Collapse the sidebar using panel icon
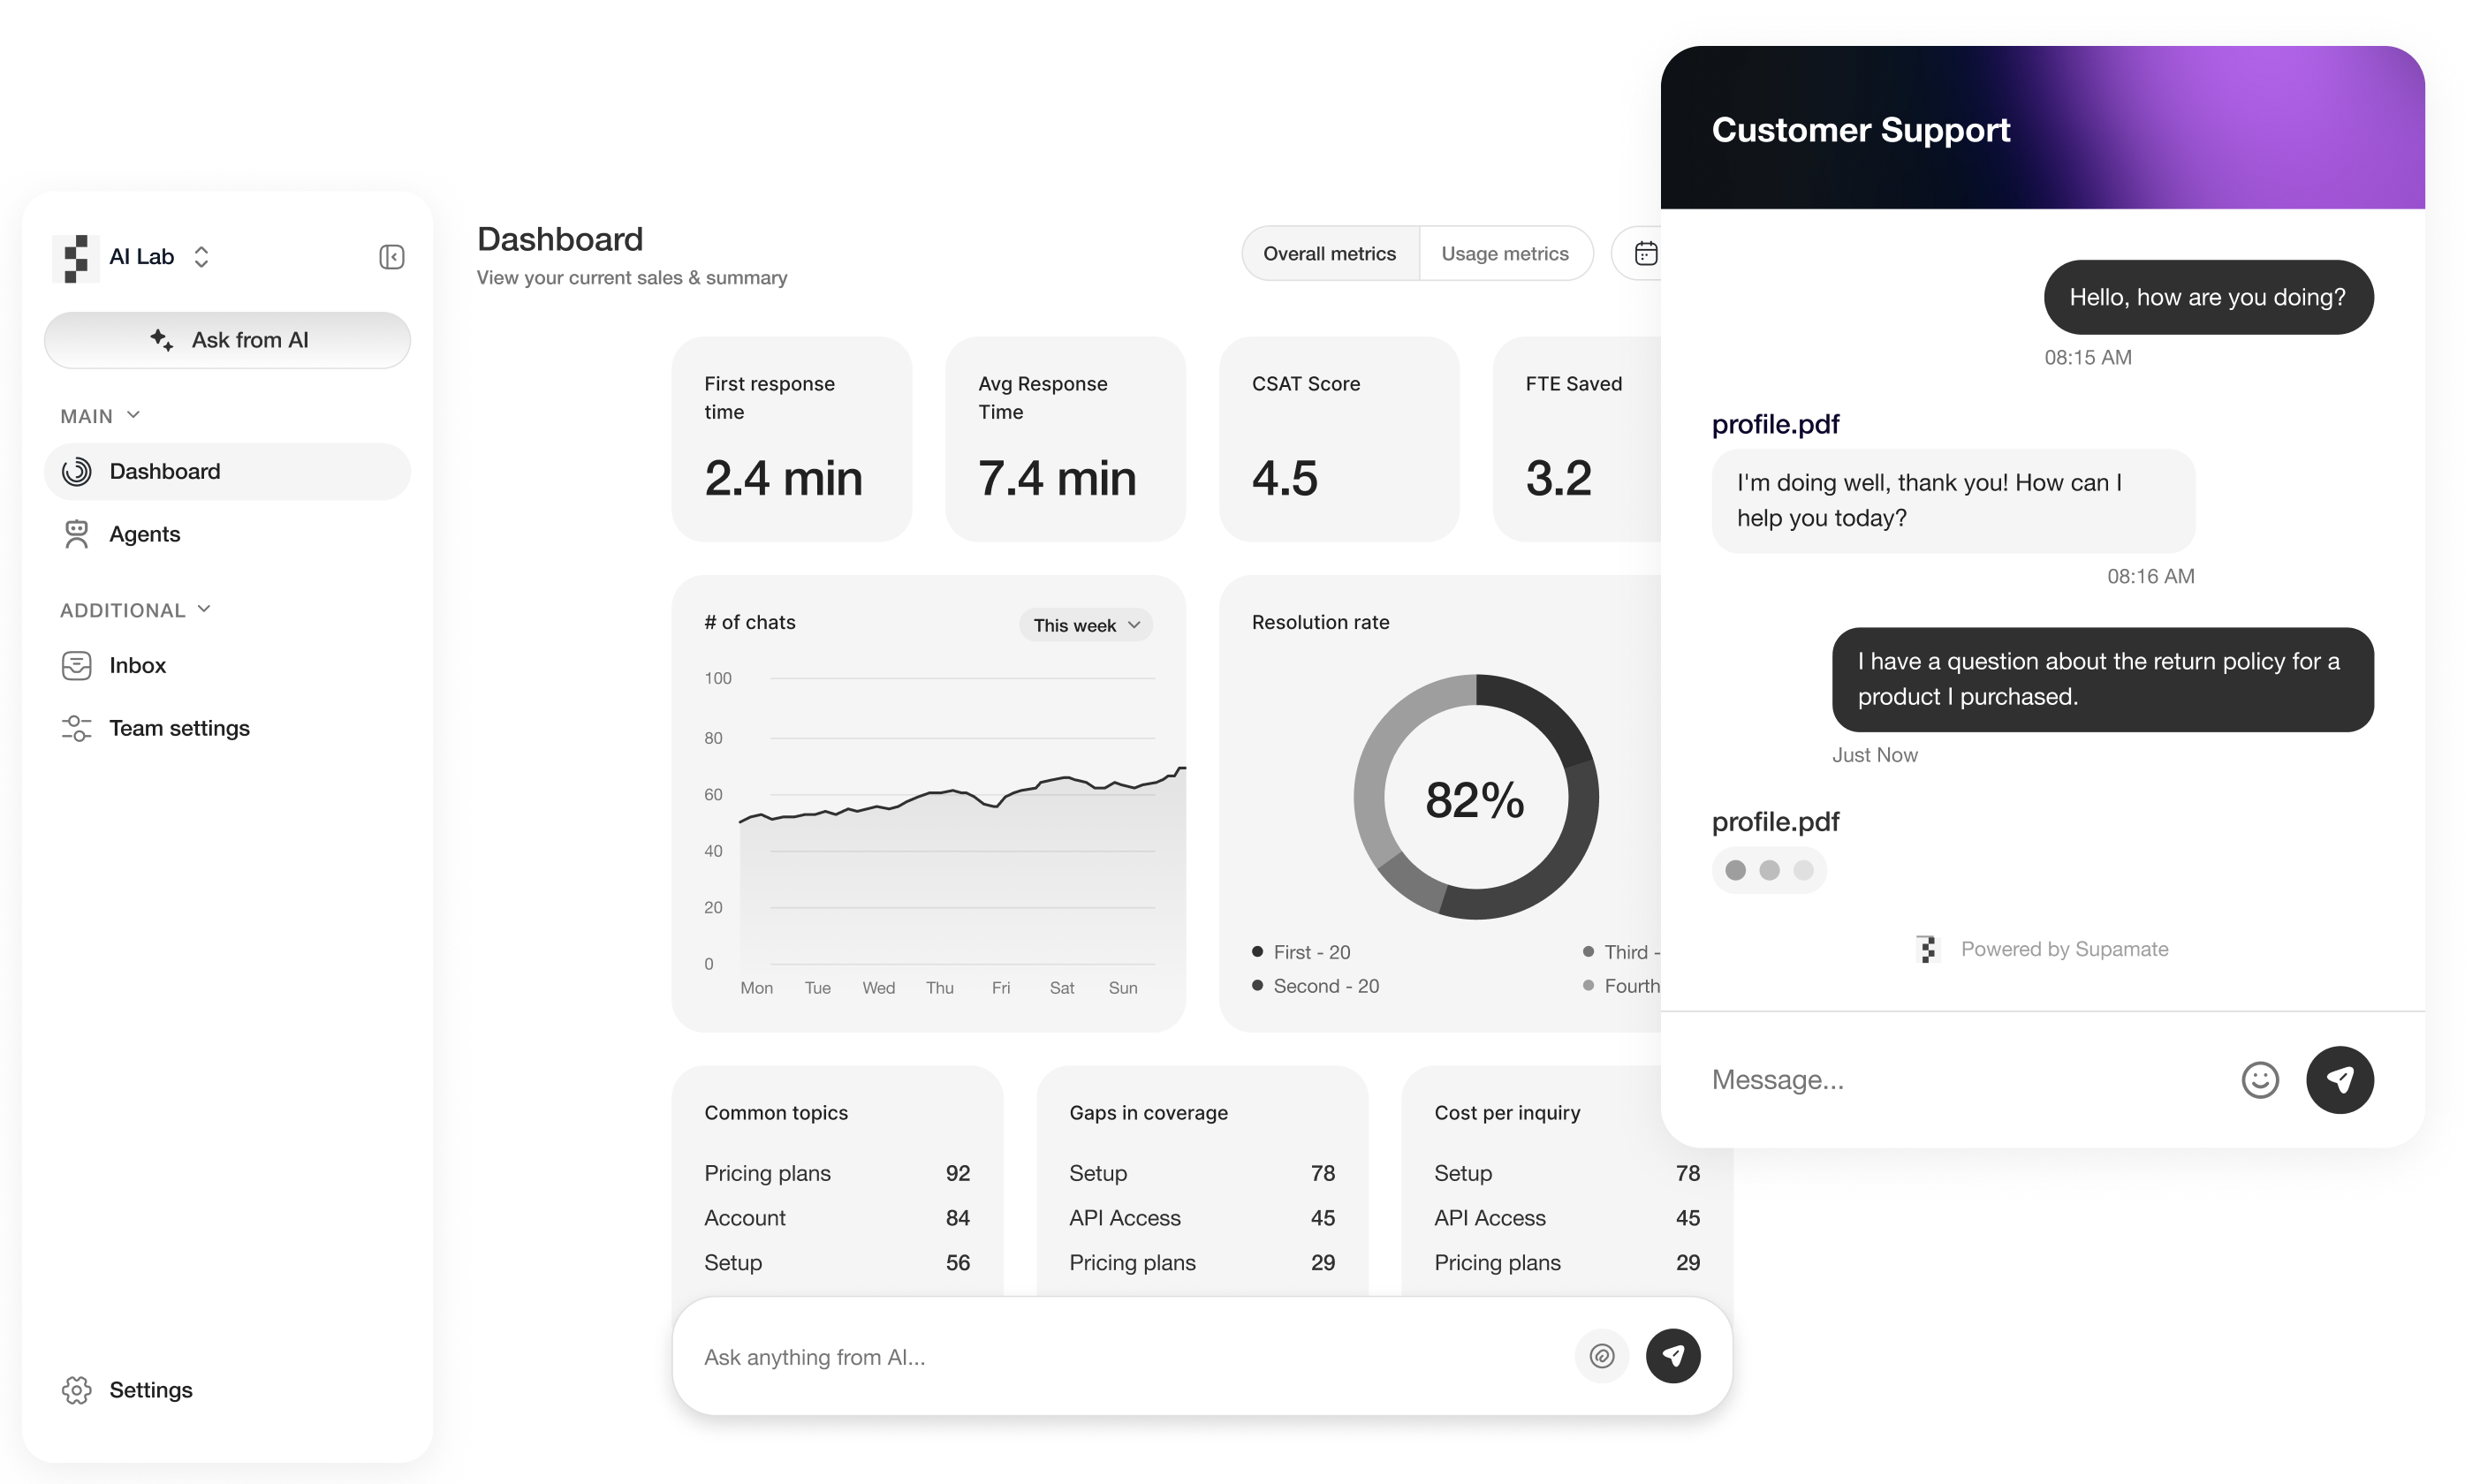This screenshot has height=1484, width=2480. 391,257
